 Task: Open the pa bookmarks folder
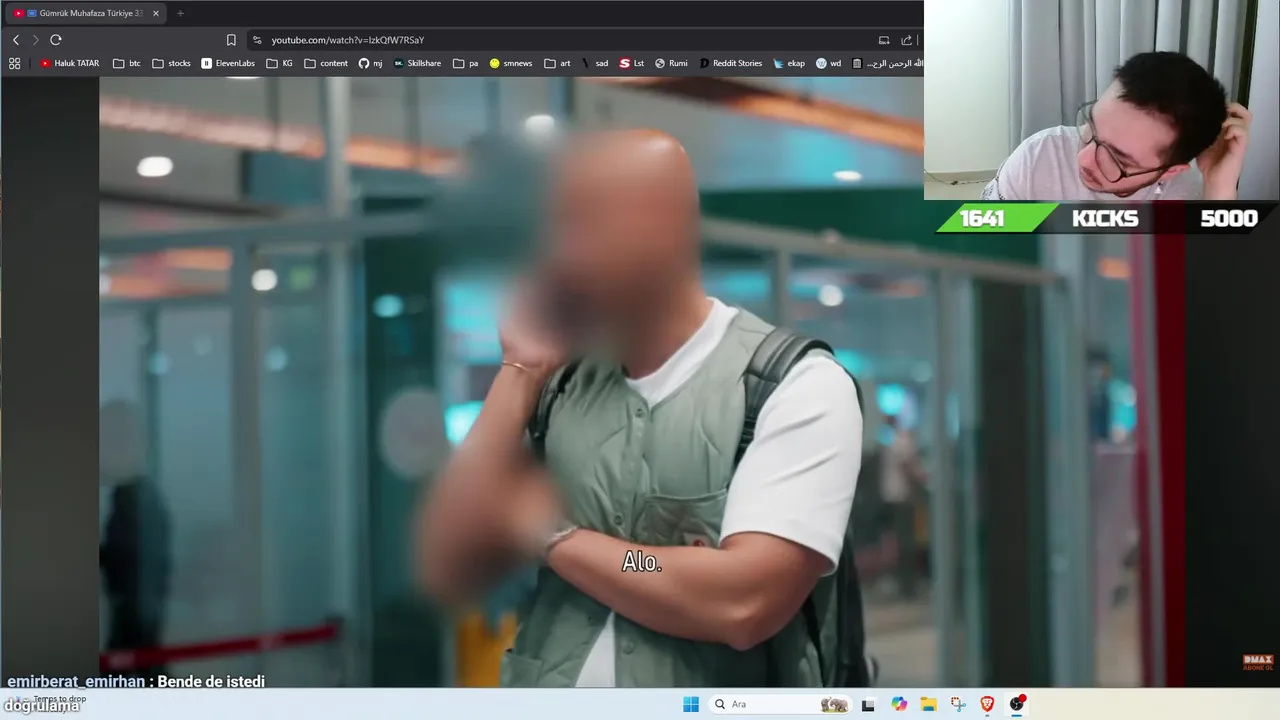(x=466, y=63)
